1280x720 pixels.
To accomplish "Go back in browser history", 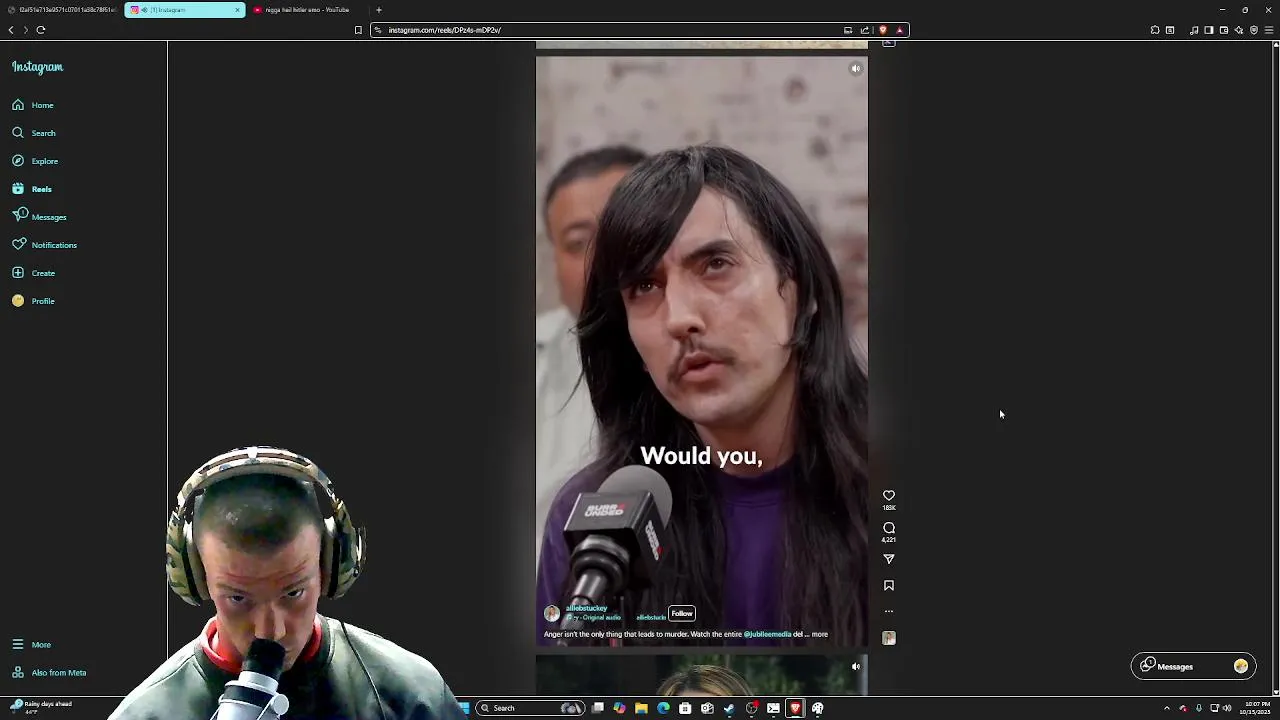I will point(11,30).
